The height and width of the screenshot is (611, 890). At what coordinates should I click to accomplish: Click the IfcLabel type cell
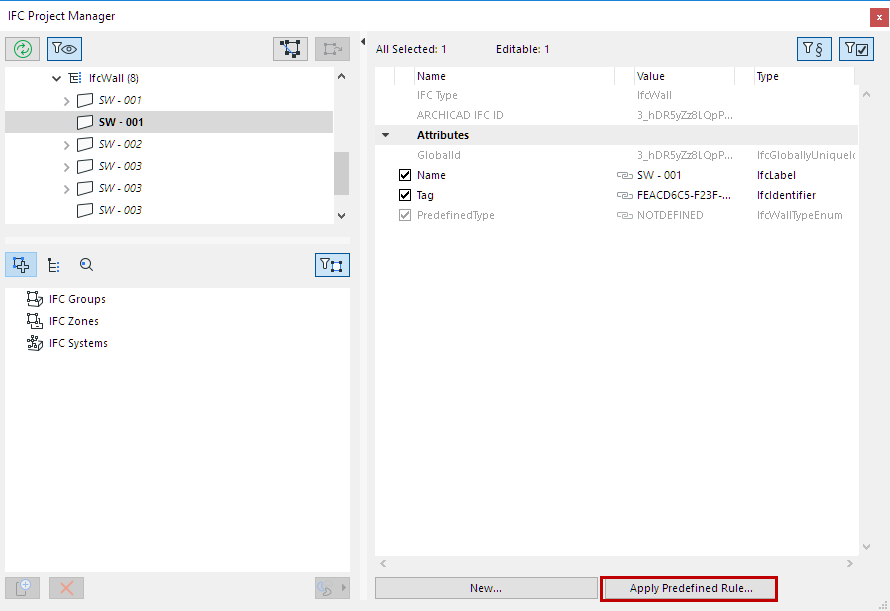click(x=776, y=175)
